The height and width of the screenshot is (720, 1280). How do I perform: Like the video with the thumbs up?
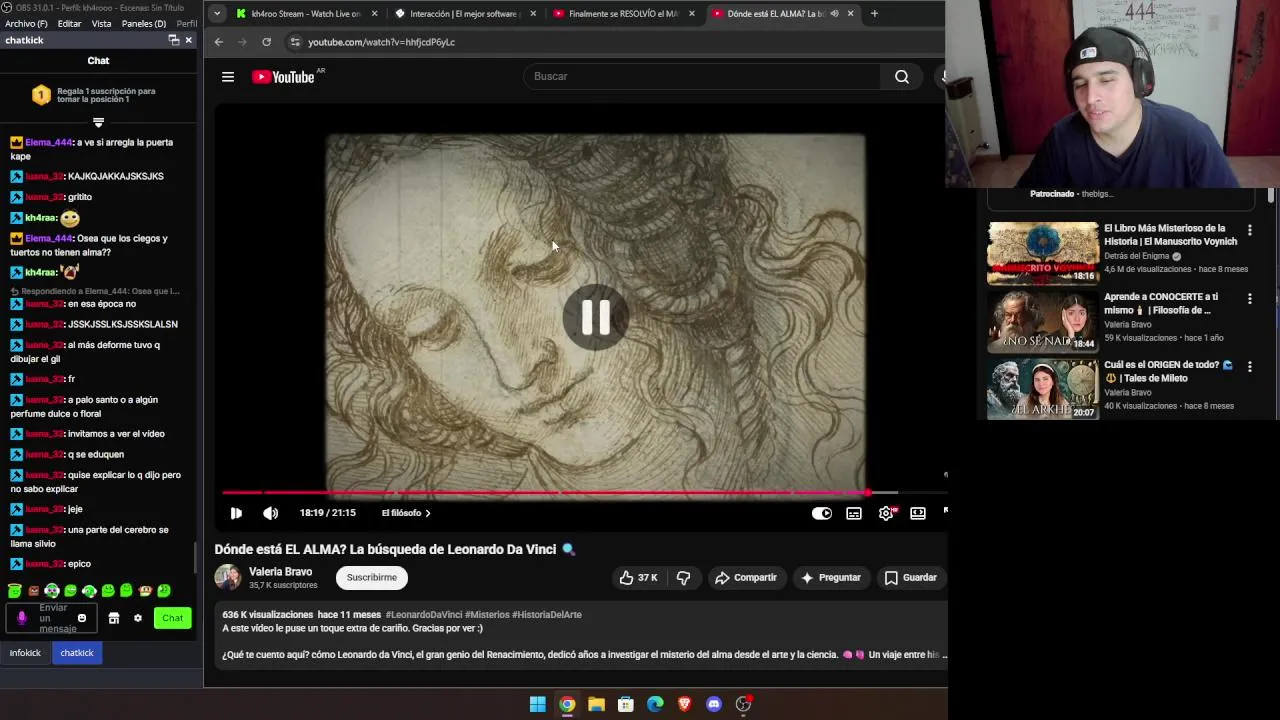(x=638, y=578)
